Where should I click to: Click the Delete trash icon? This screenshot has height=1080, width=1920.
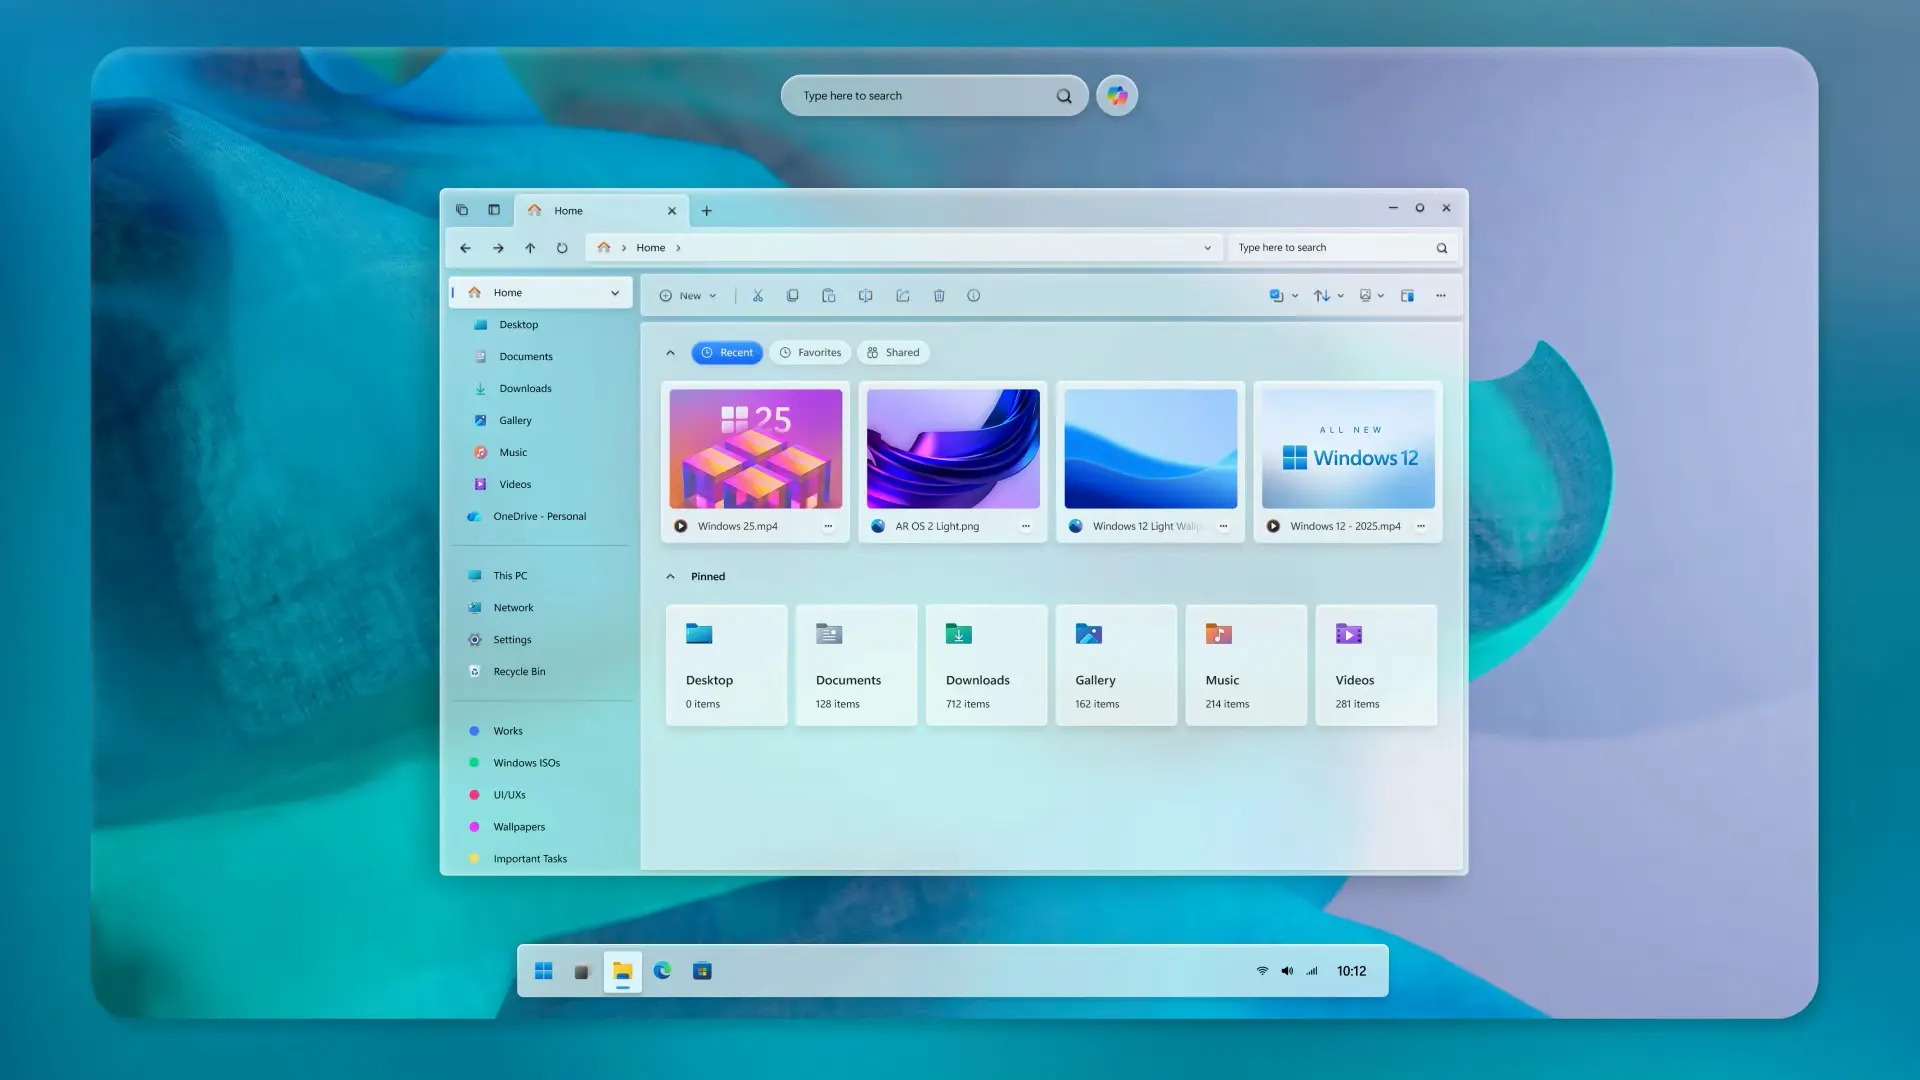pyautogui.click(x=939, y=295)
